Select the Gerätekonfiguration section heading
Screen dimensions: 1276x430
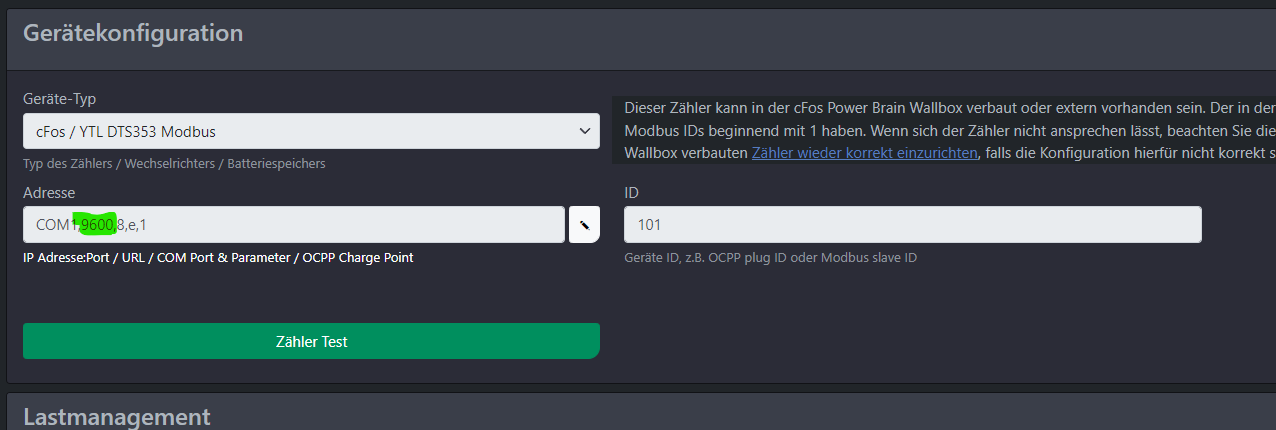click(x=133, y=33)
